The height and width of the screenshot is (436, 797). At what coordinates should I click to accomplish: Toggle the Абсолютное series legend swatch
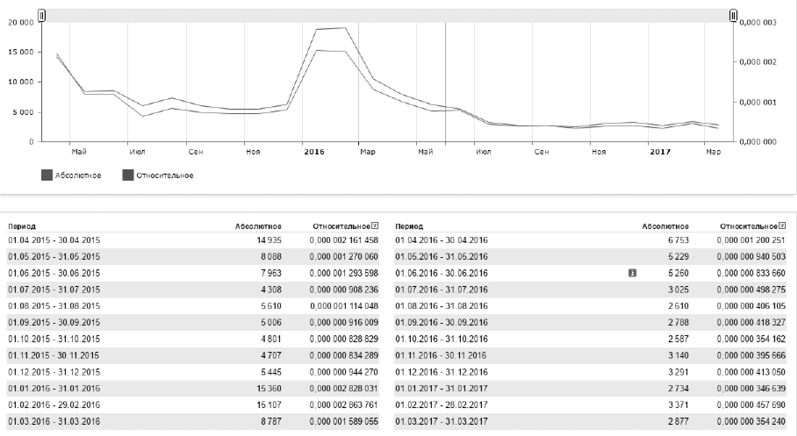[47, 175]
